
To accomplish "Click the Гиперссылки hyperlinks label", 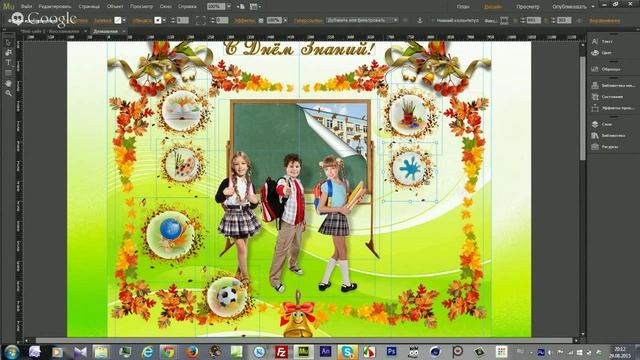I will (x=308, y=20).
